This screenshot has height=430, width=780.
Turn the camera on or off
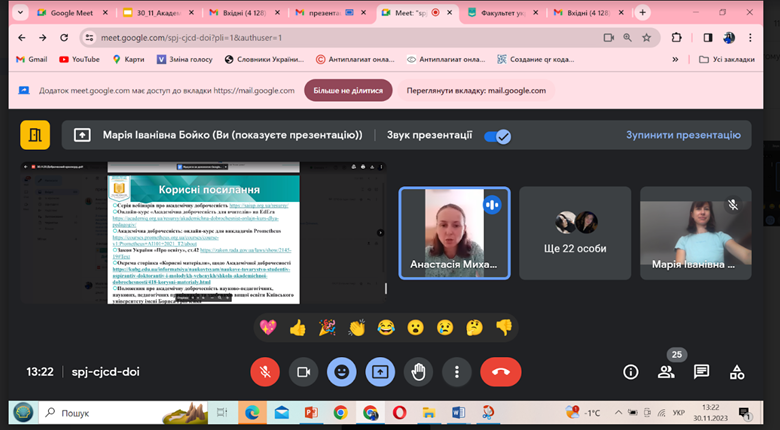303,371
